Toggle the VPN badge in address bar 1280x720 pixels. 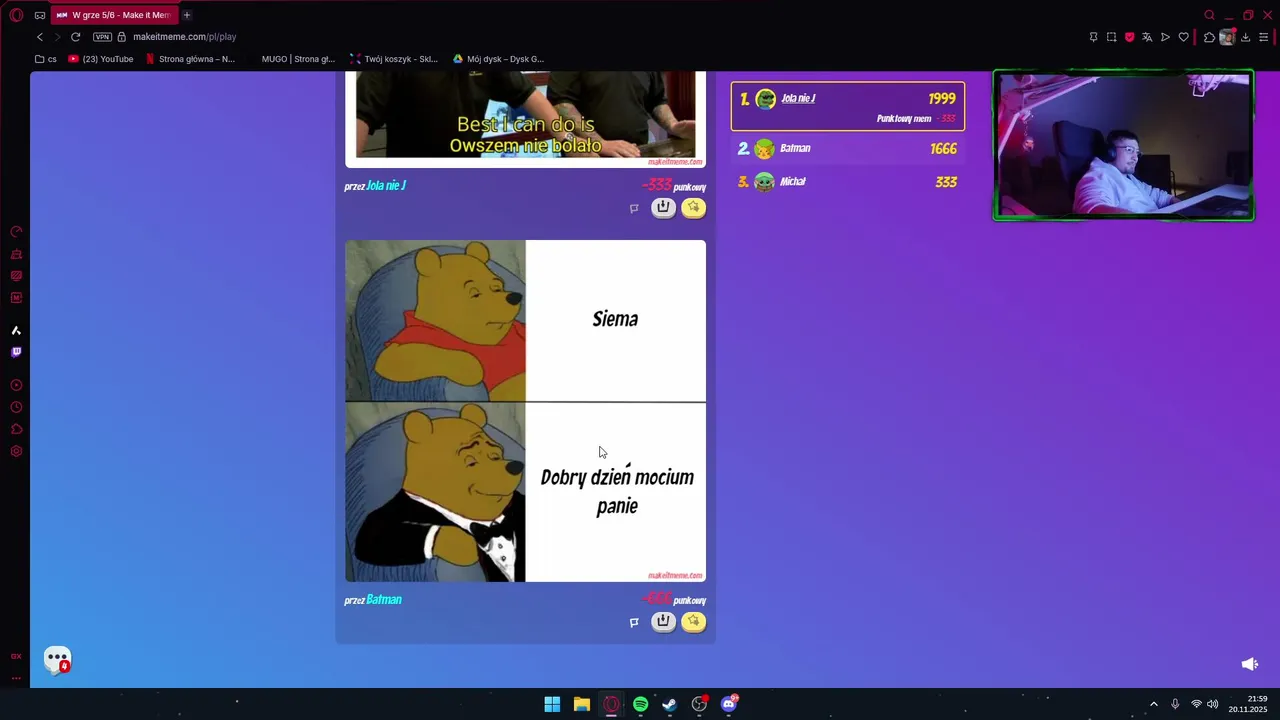[x=102, y=37]
